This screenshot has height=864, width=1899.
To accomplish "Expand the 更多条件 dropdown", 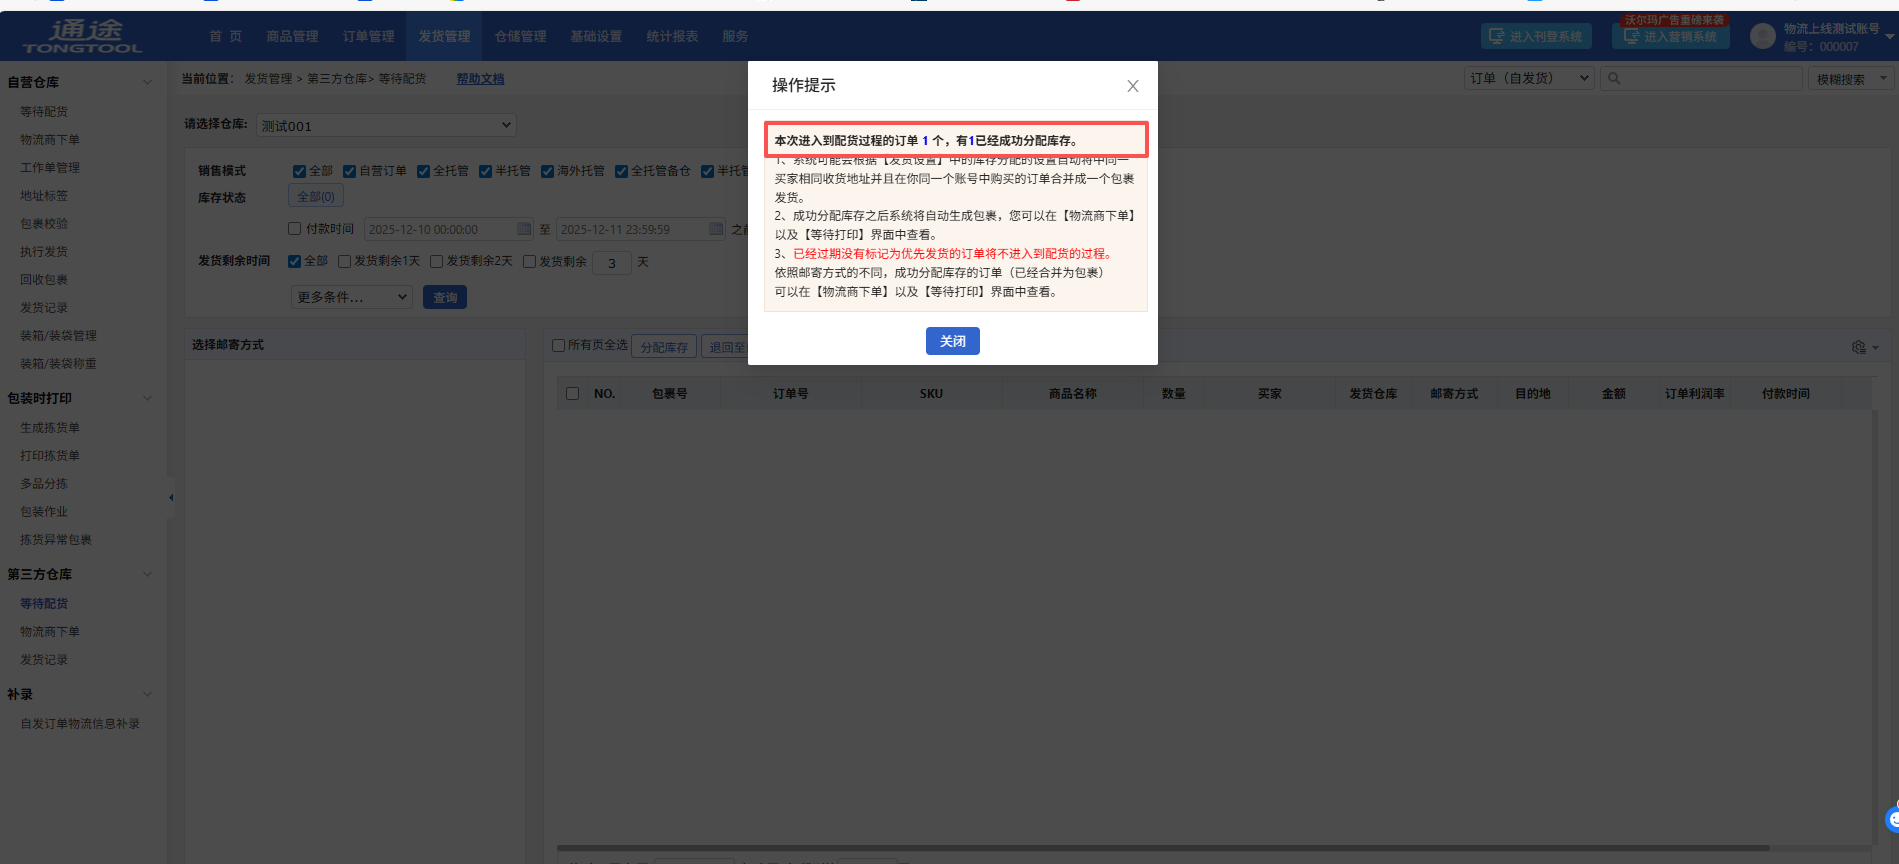I will pyautogui.click(x=352, y=297).
